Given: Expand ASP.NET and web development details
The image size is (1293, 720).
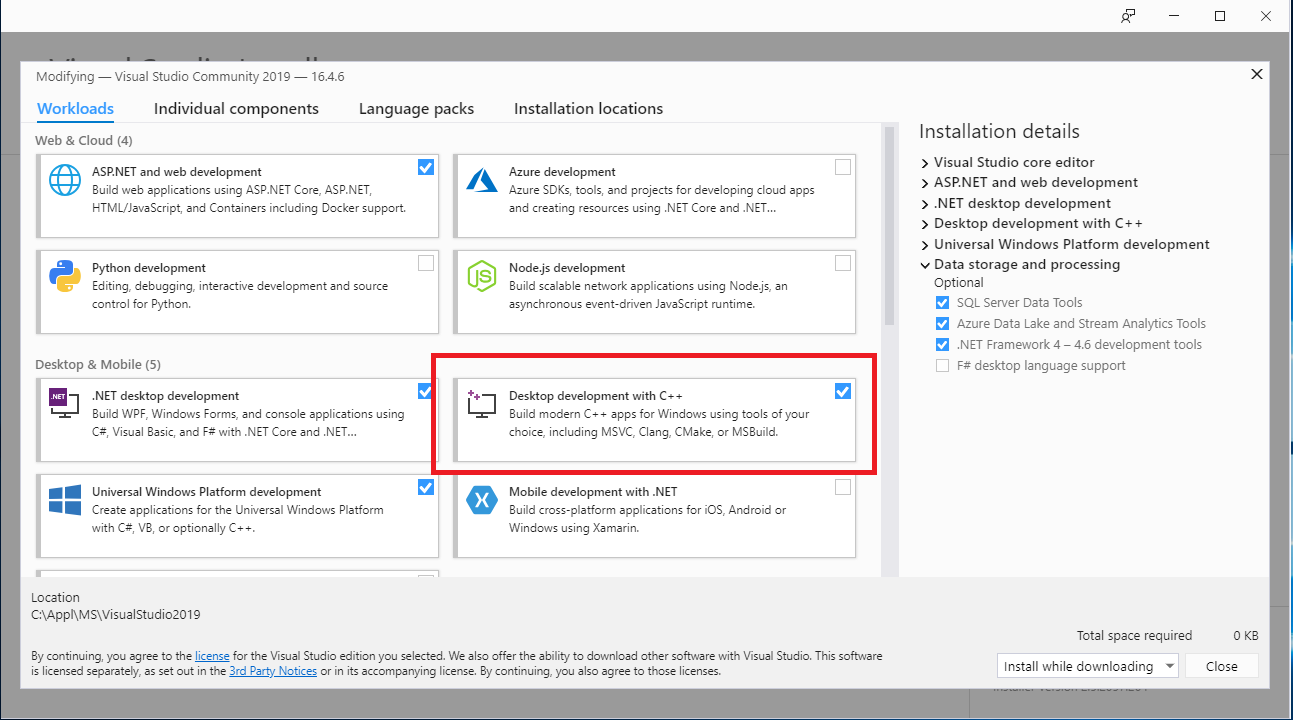Looking at the screenshot, I should pos(925,183).
